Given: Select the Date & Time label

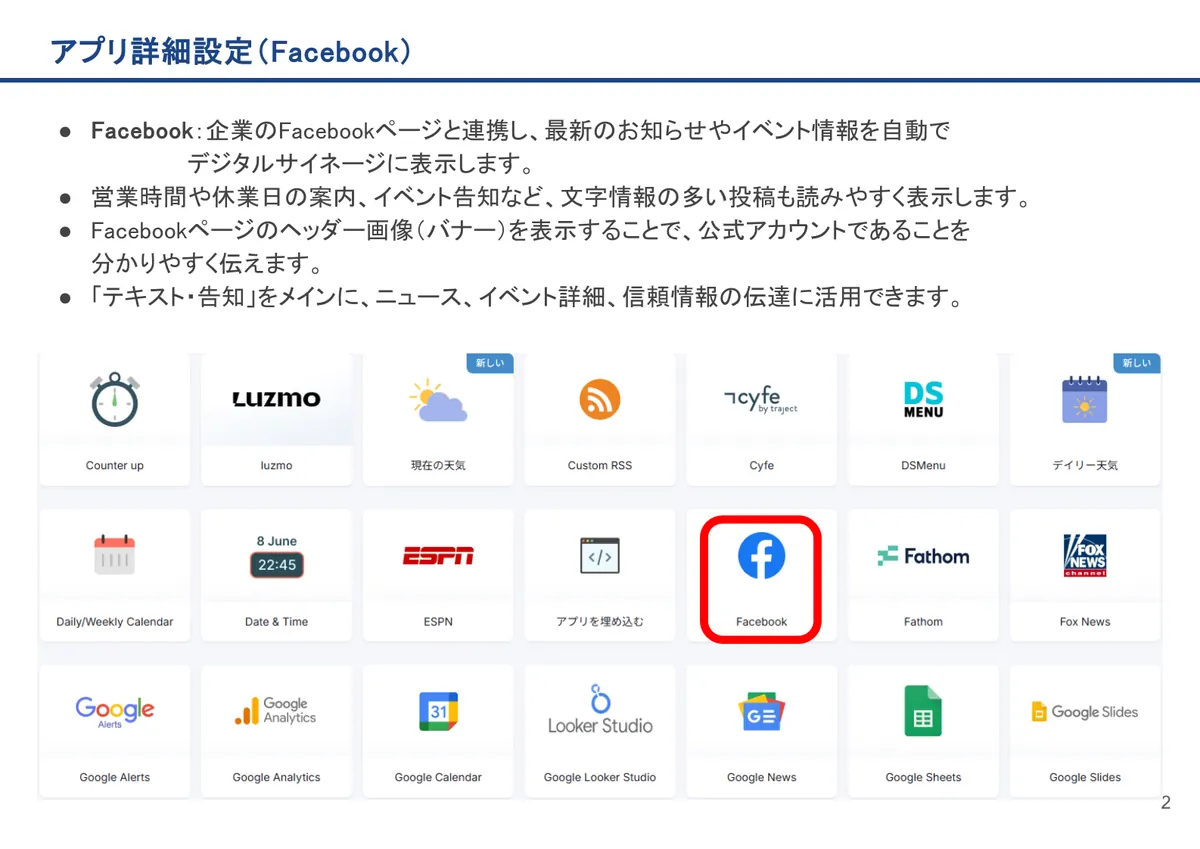Looking at the screenshot, I should click(277, 621).
